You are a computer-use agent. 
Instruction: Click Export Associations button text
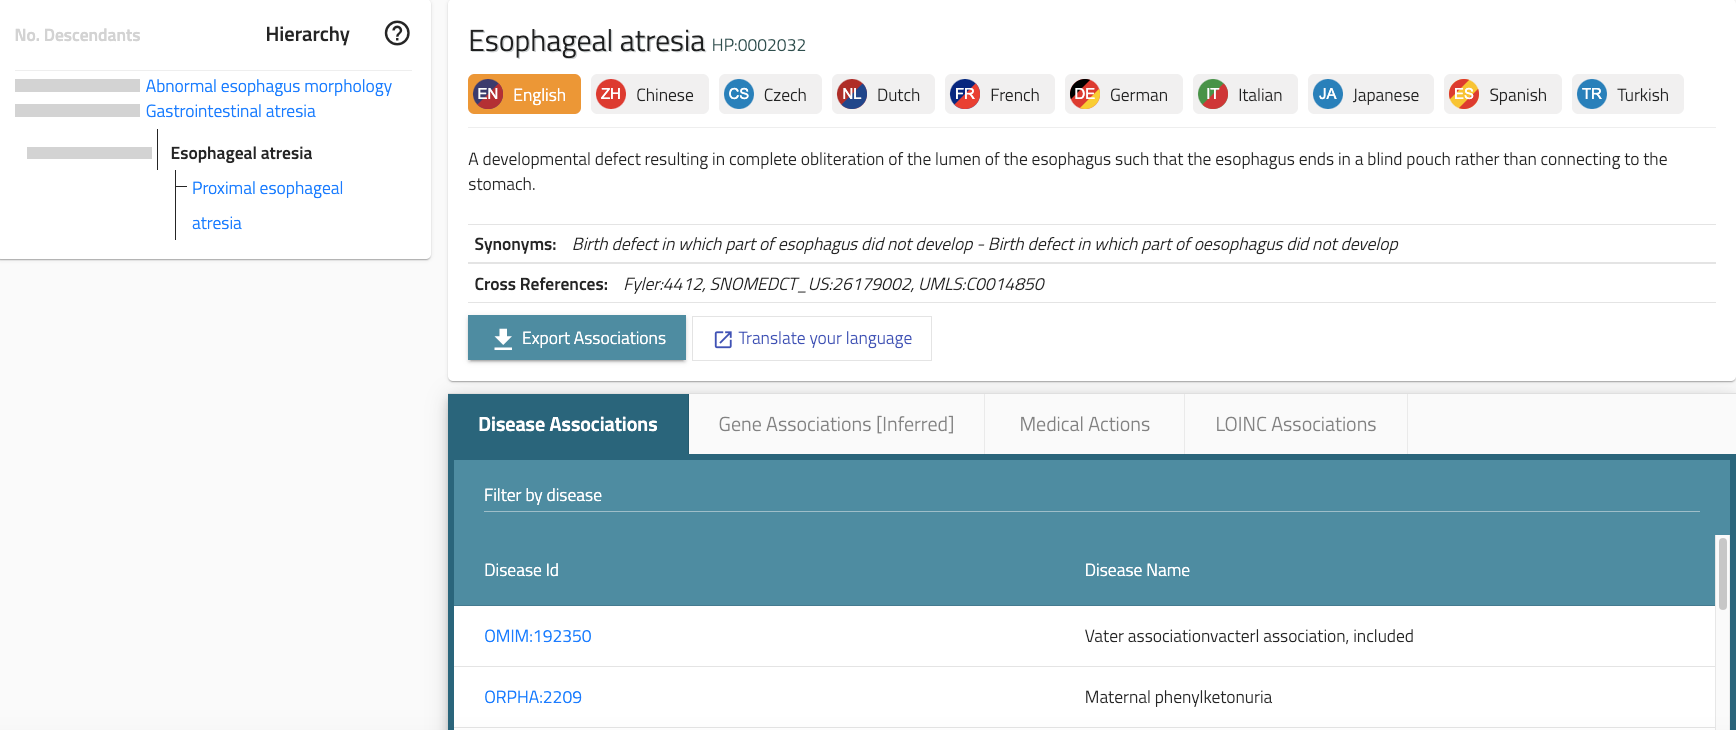click(594, 338)
